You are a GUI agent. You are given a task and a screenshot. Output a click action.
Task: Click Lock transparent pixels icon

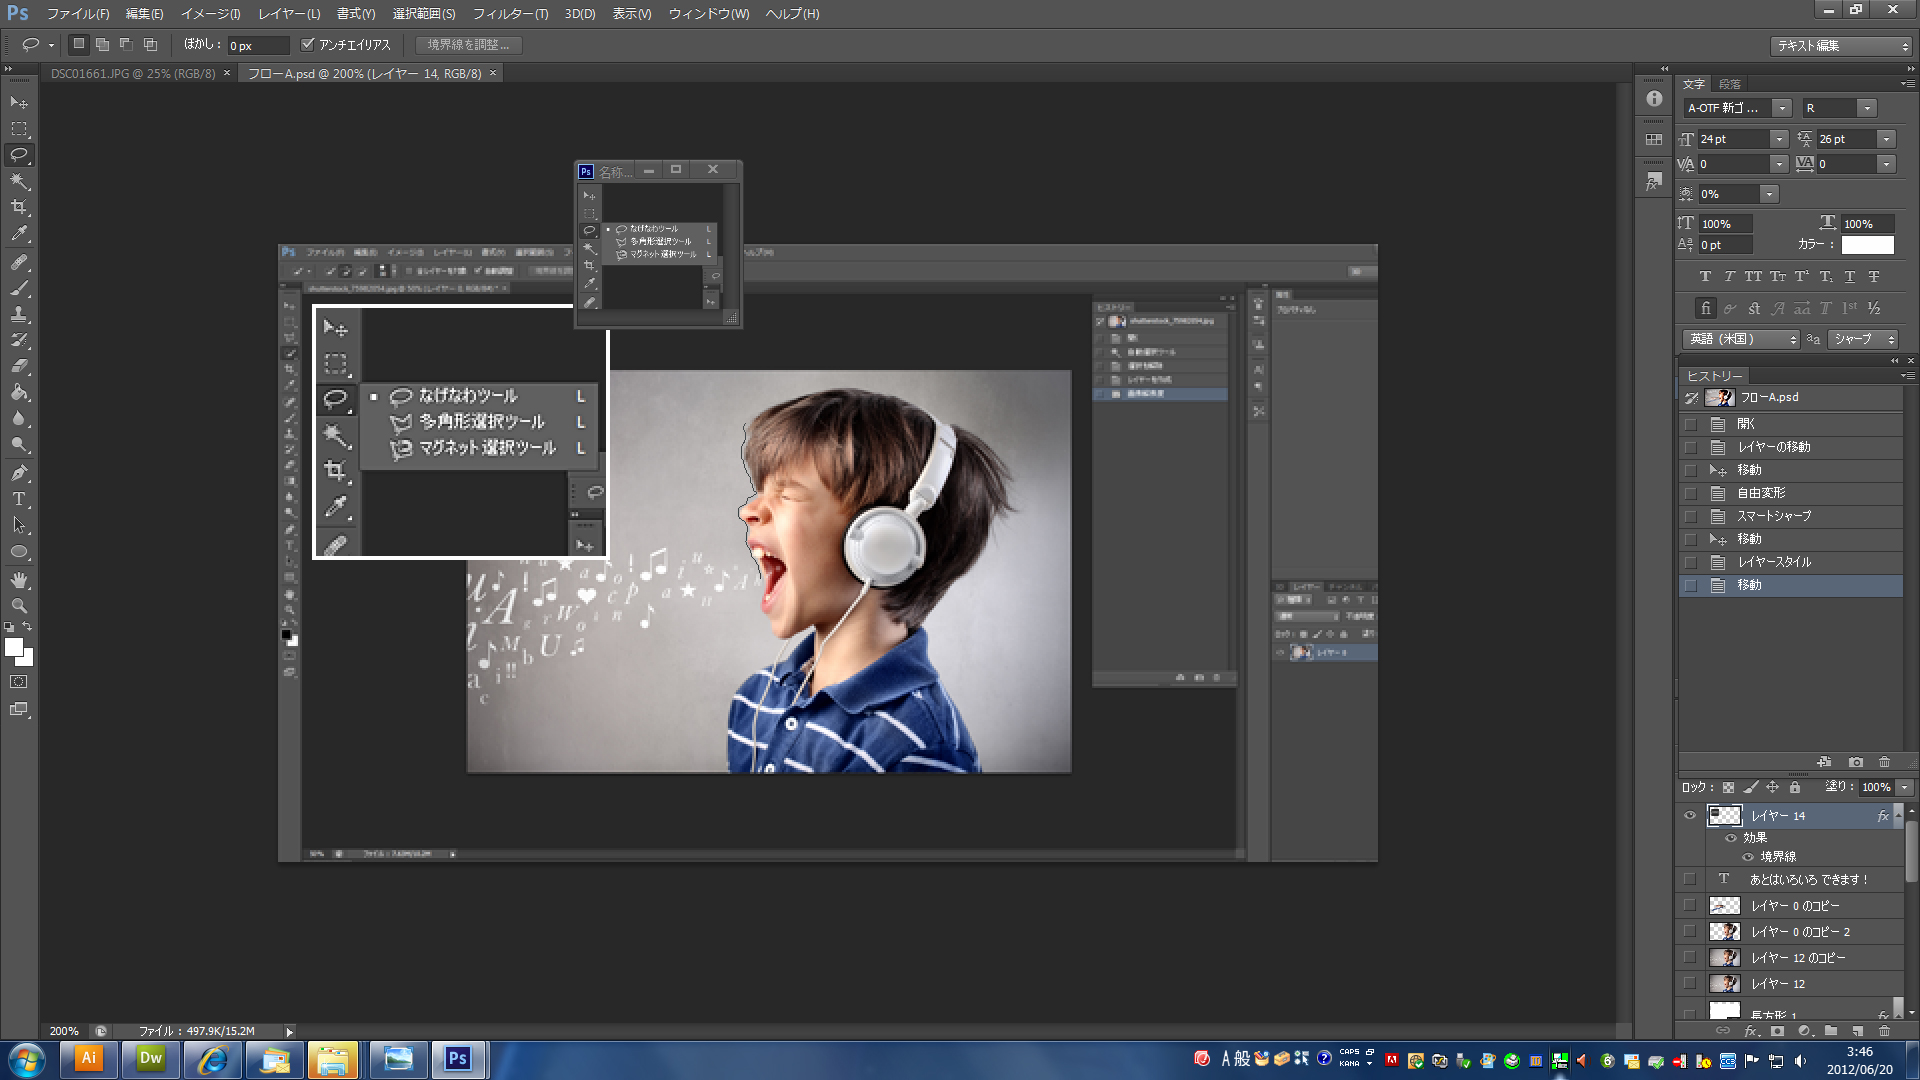point(1728,788)
